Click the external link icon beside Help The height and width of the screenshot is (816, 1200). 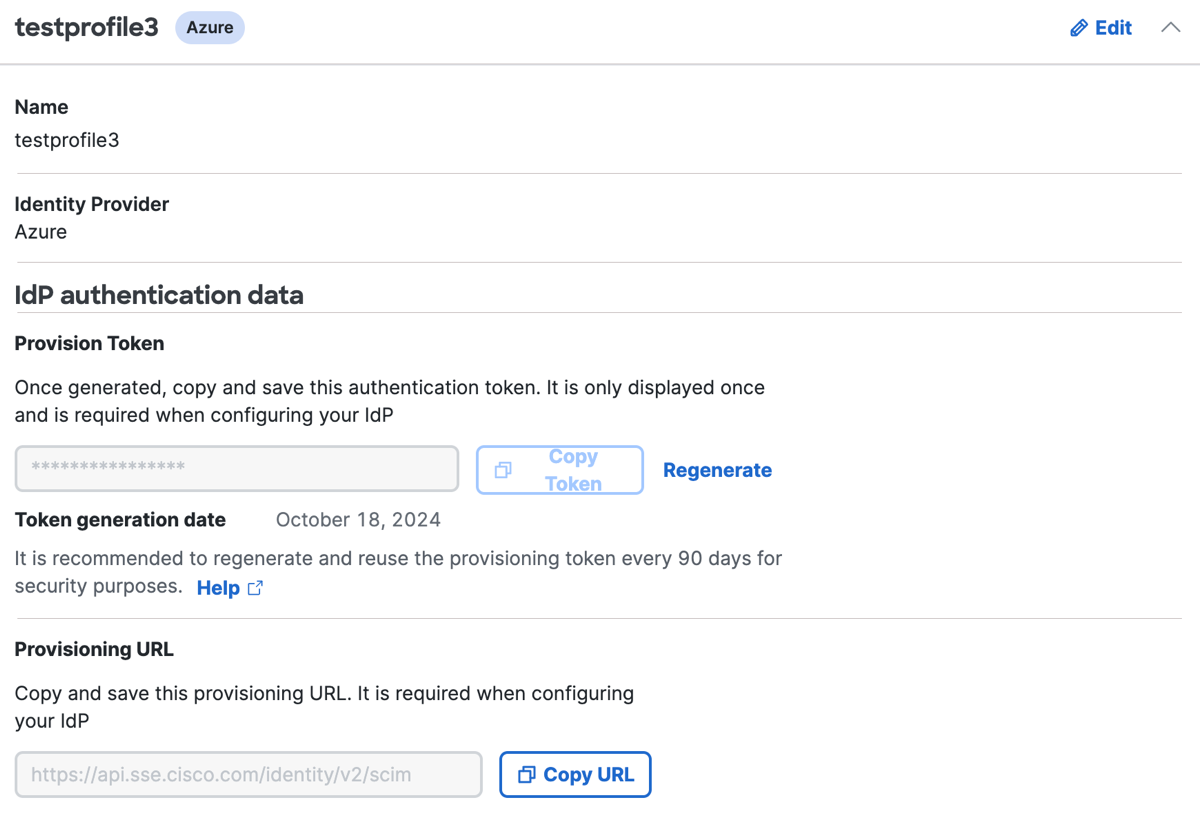(255, 588)
